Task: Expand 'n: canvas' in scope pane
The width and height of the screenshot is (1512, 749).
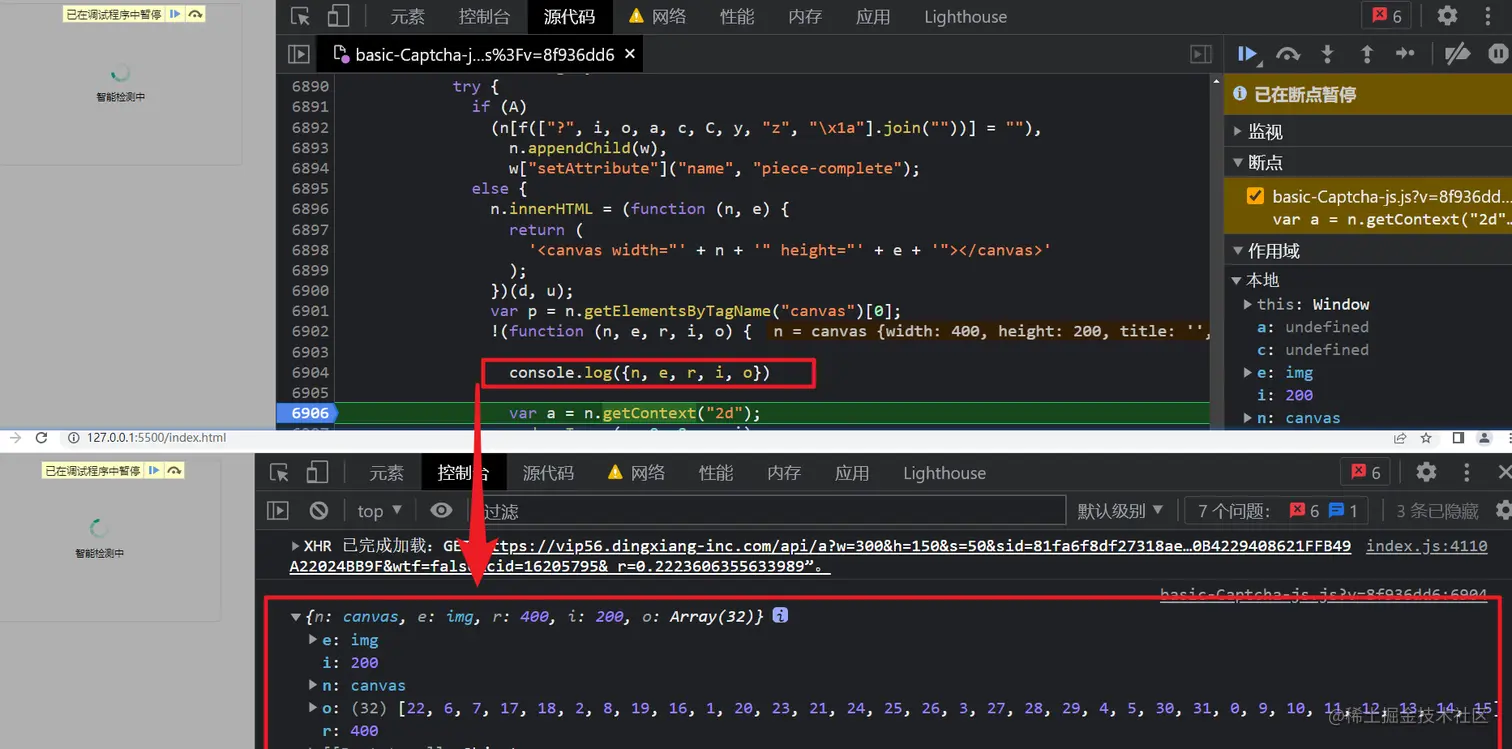Action: click(x=1247, y=418)
